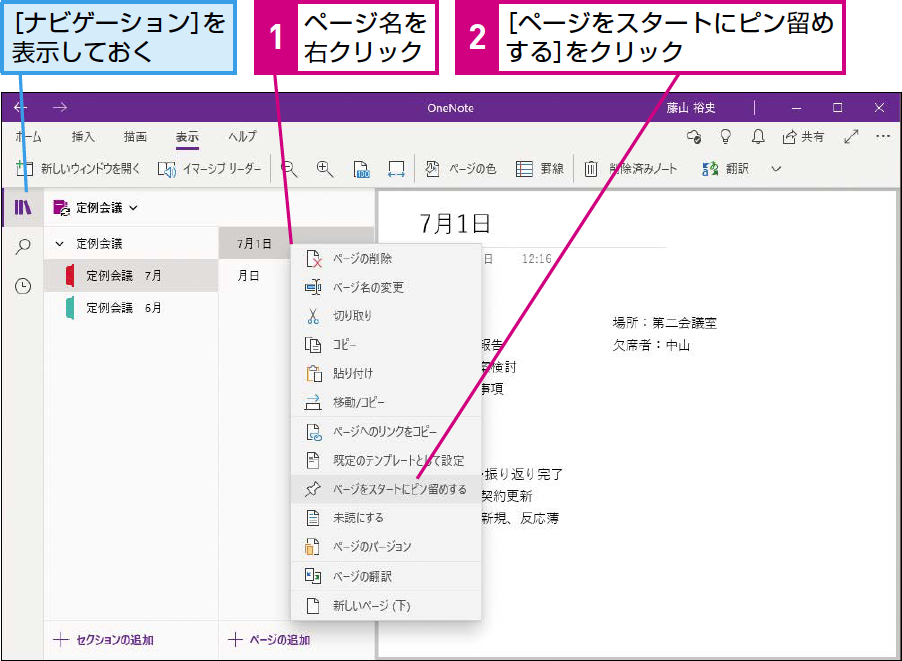Choose ページ名の変更 menu item

click(x=386, y=287)
